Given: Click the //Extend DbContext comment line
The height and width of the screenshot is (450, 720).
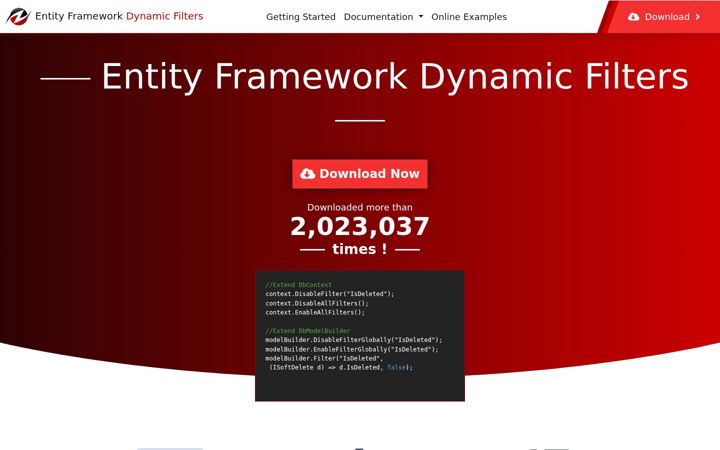Looking at the screenshot, I should (x=298, y=285).
